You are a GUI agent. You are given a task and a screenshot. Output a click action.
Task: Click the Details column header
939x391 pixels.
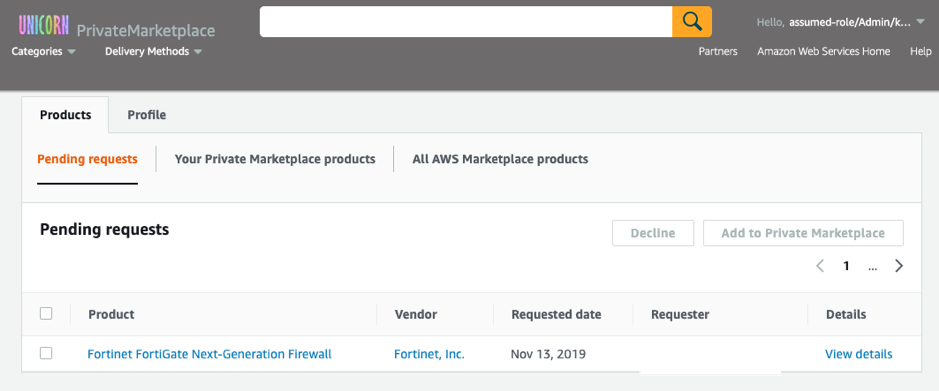coord(846,314)
